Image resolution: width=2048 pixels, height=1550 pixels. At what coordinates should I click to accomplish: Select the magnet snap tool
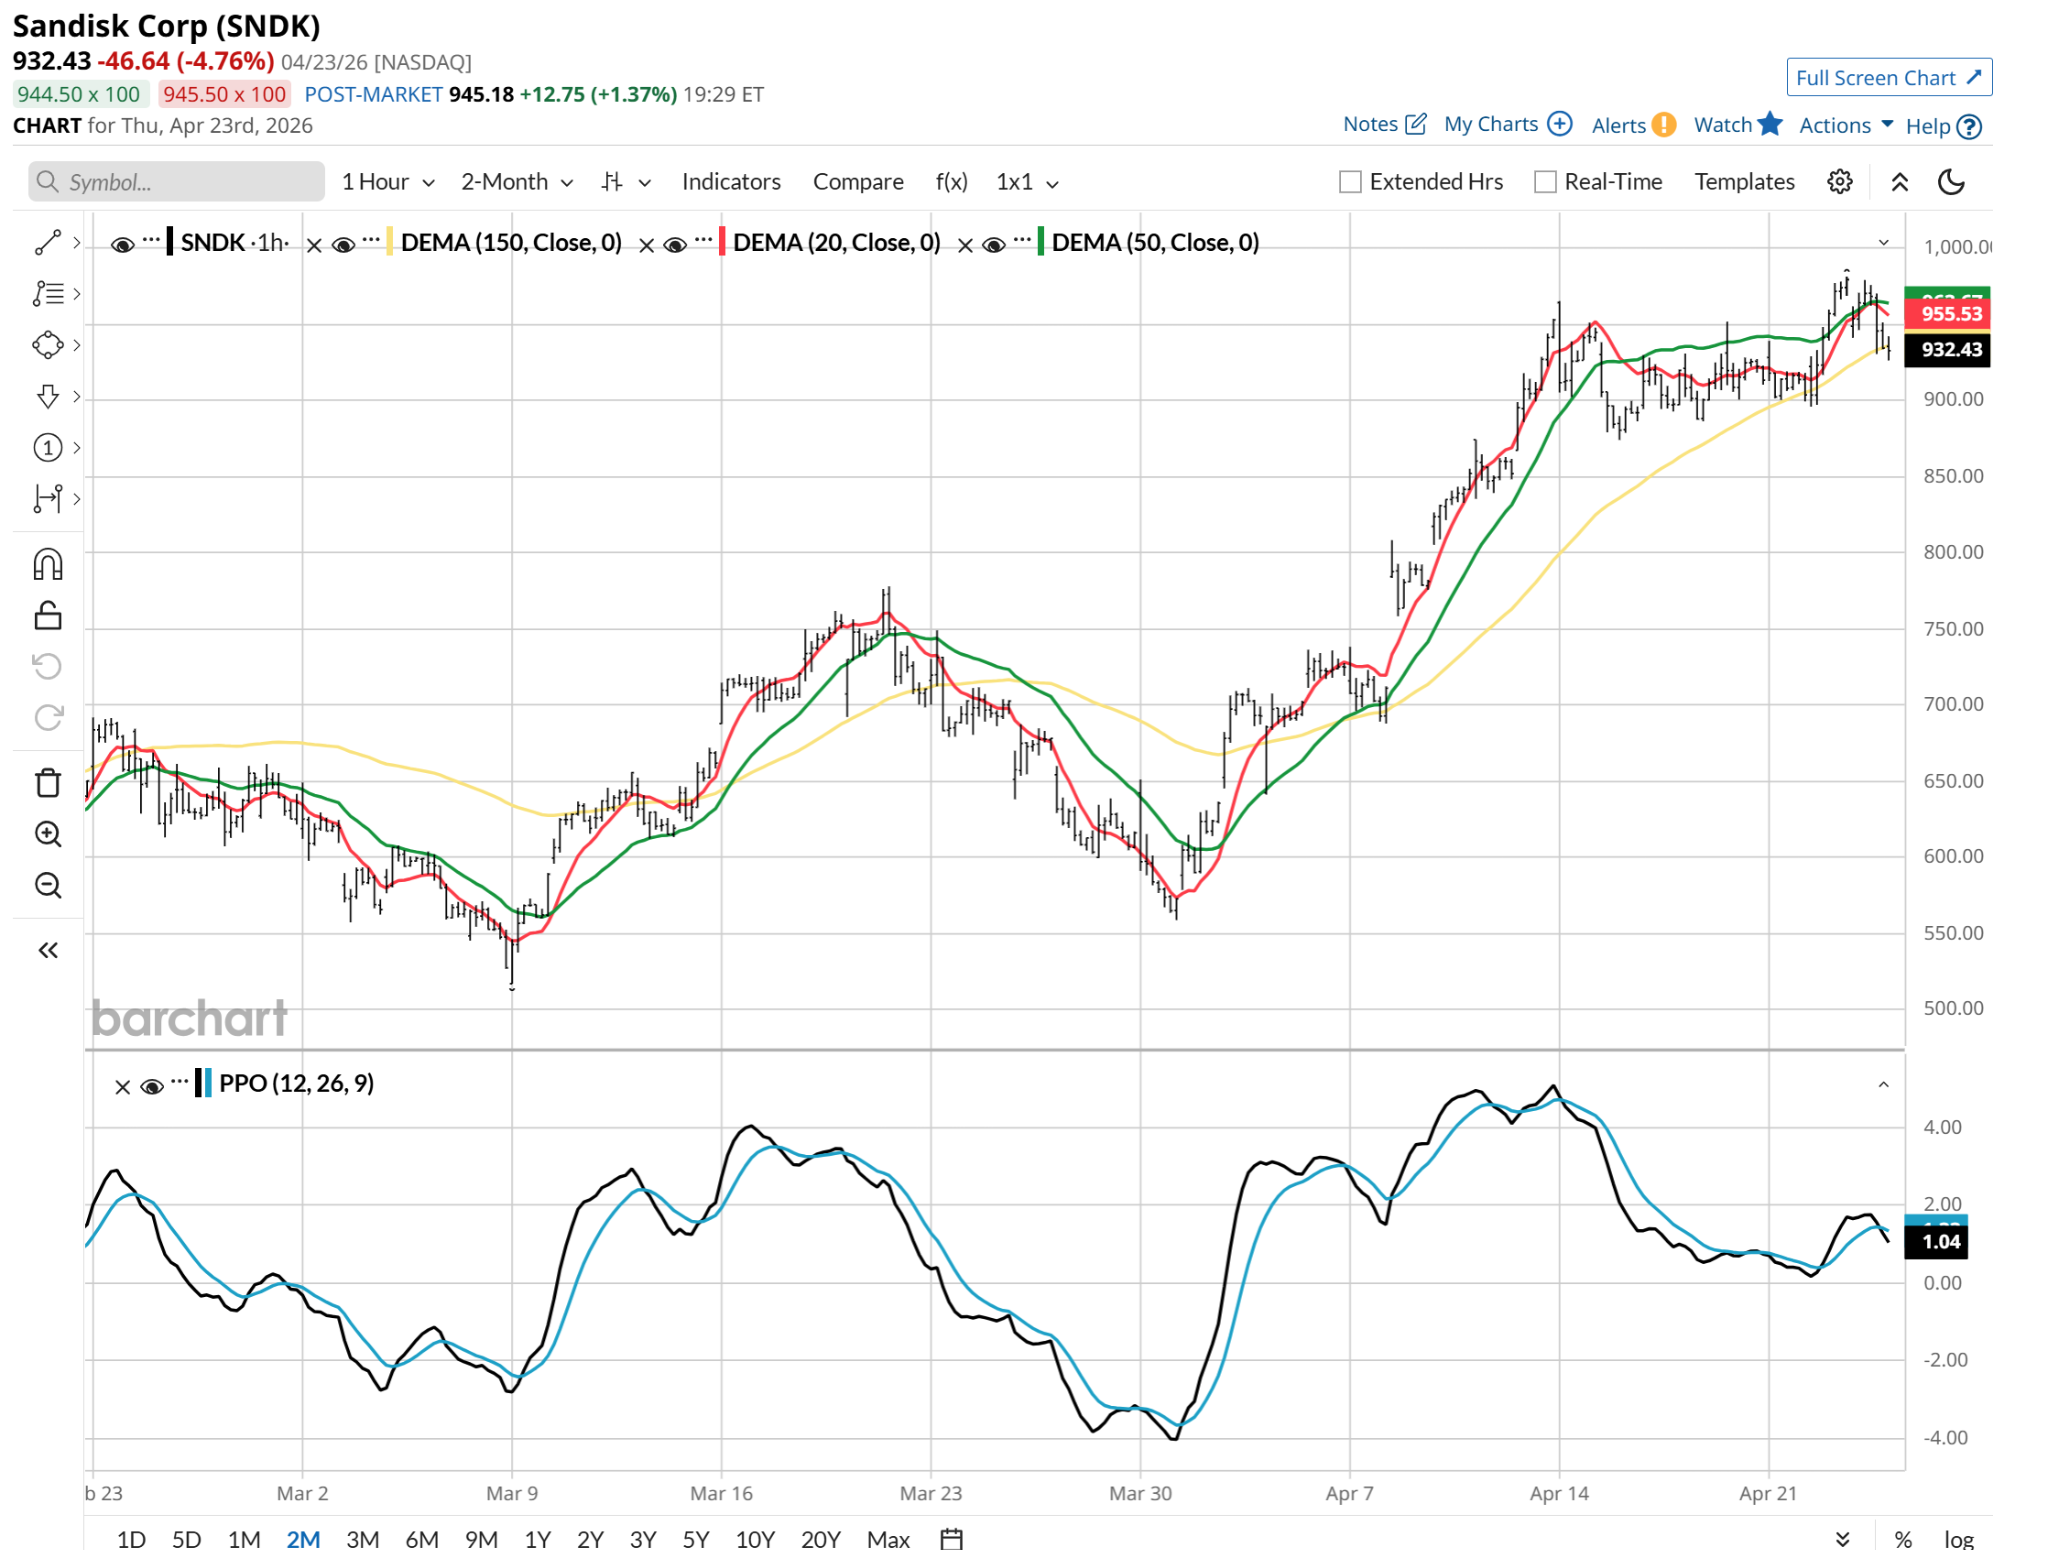48,565
